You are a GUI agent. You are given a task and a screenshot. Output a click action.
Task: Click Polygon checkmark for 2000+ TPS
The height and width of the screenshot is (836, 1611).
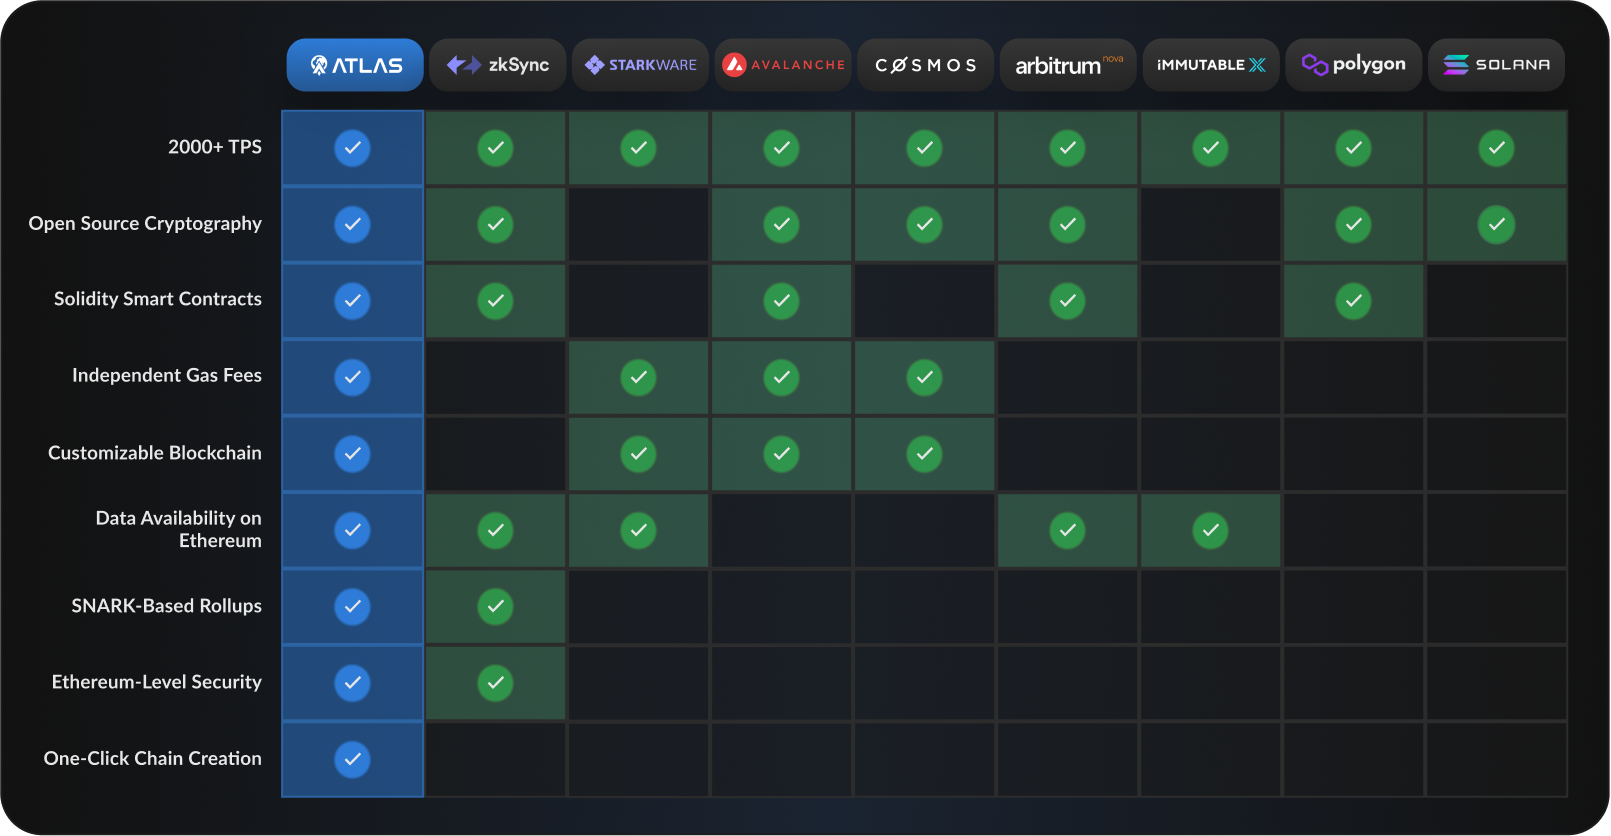tap(1353, 148)
